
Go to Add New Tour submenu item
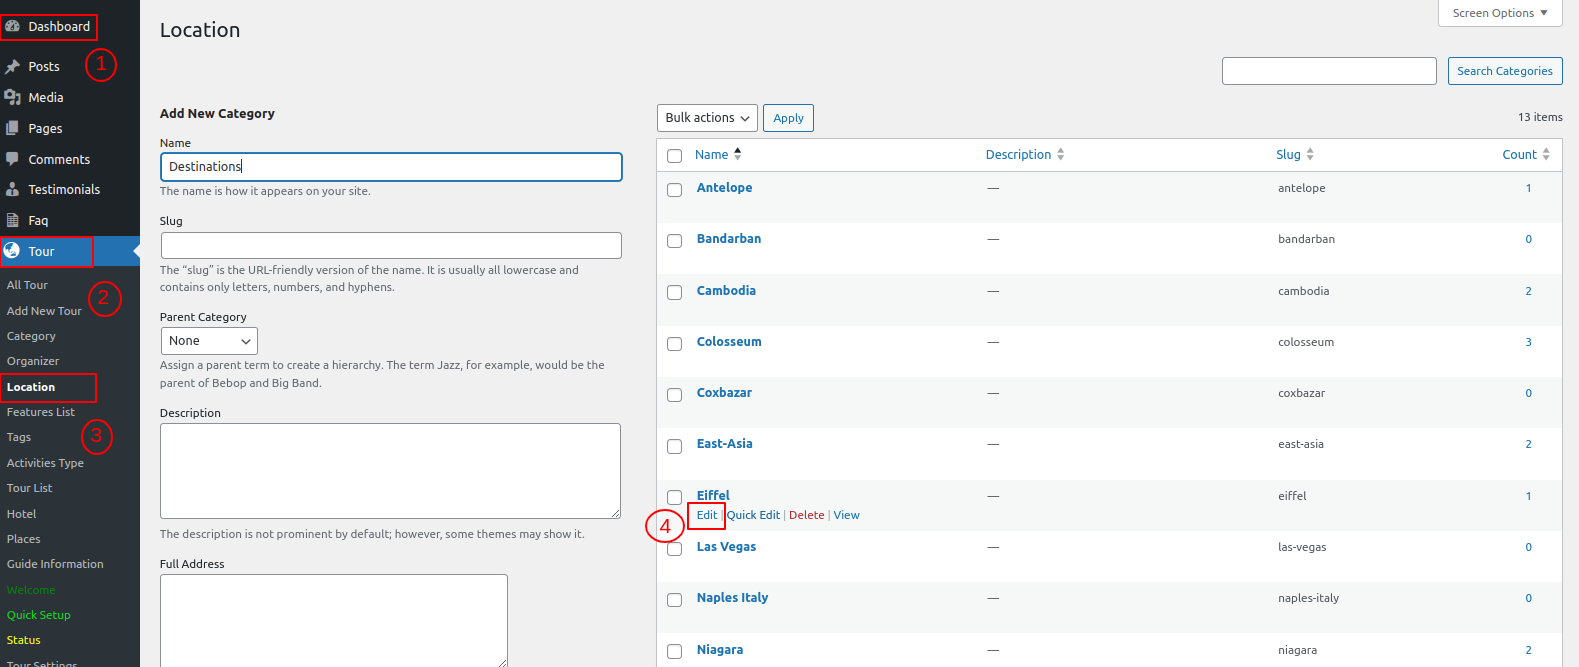click(44, 311)
